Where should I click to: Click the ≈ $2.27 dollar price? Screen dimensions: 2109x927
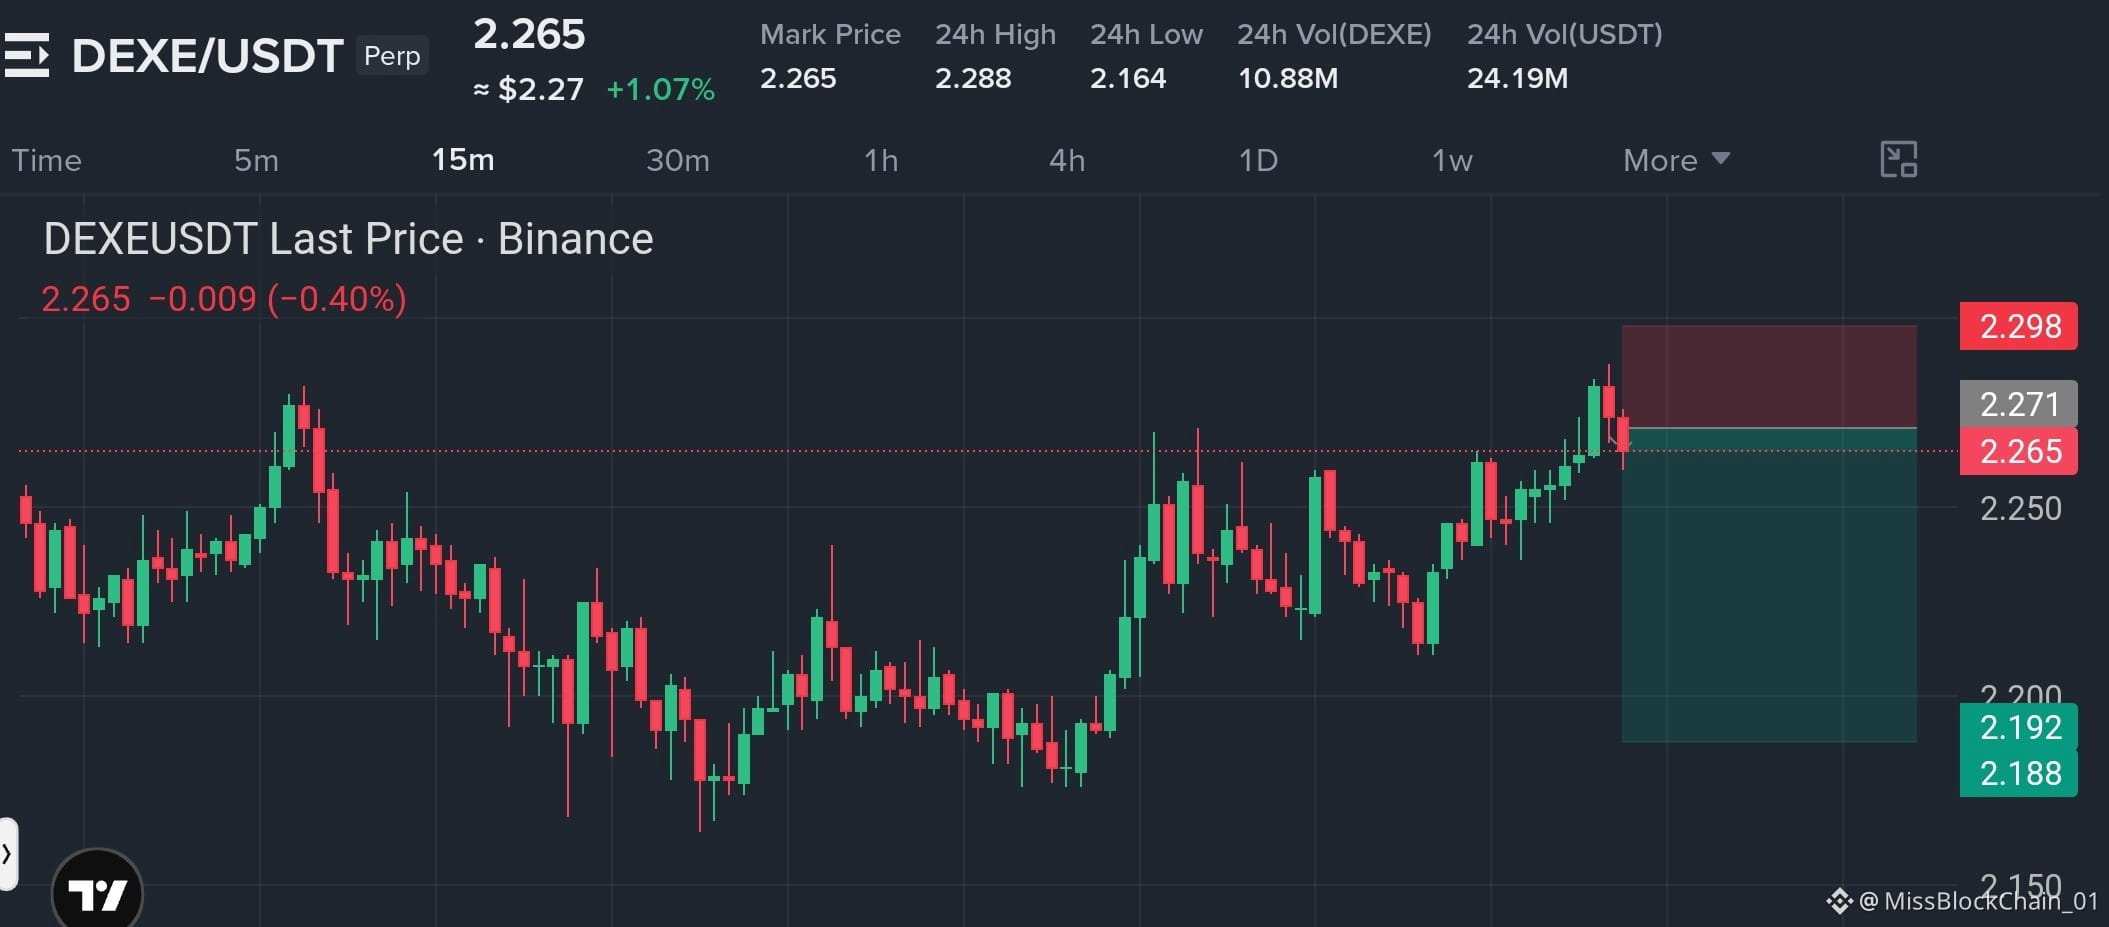[x=528, y=90]
